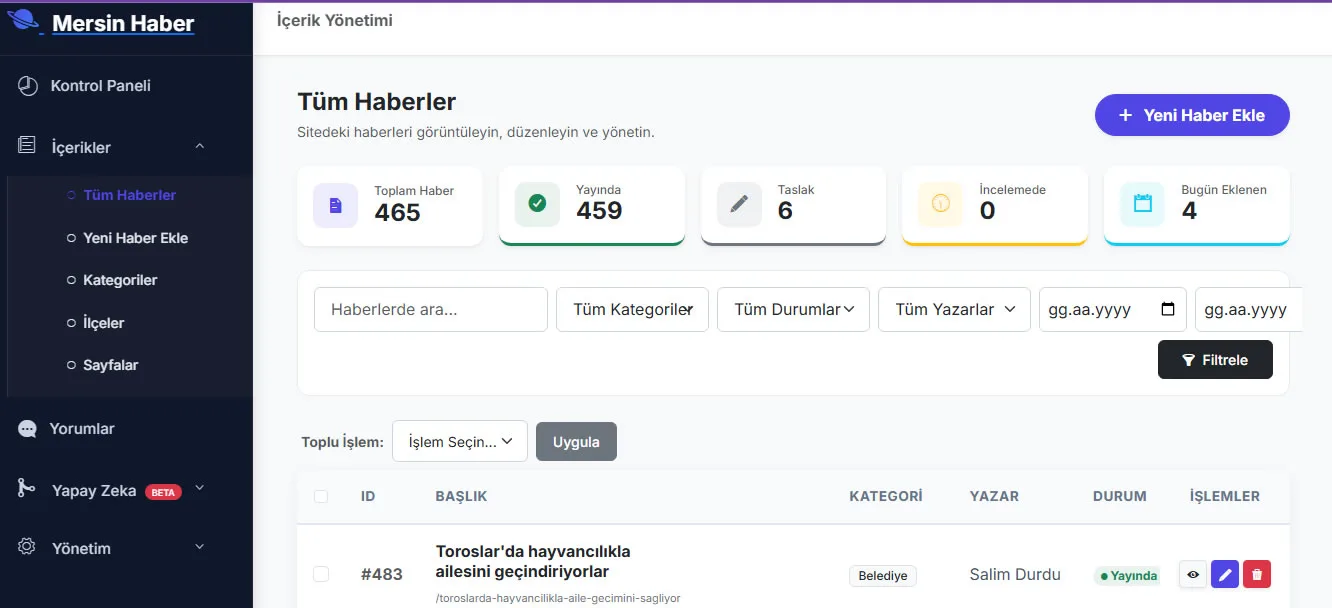Image resolution: width=1332 pixels, height=608 pixels.
Task: Click the BETA badge next to Yapay Zeka
Action: pos(163,491)
